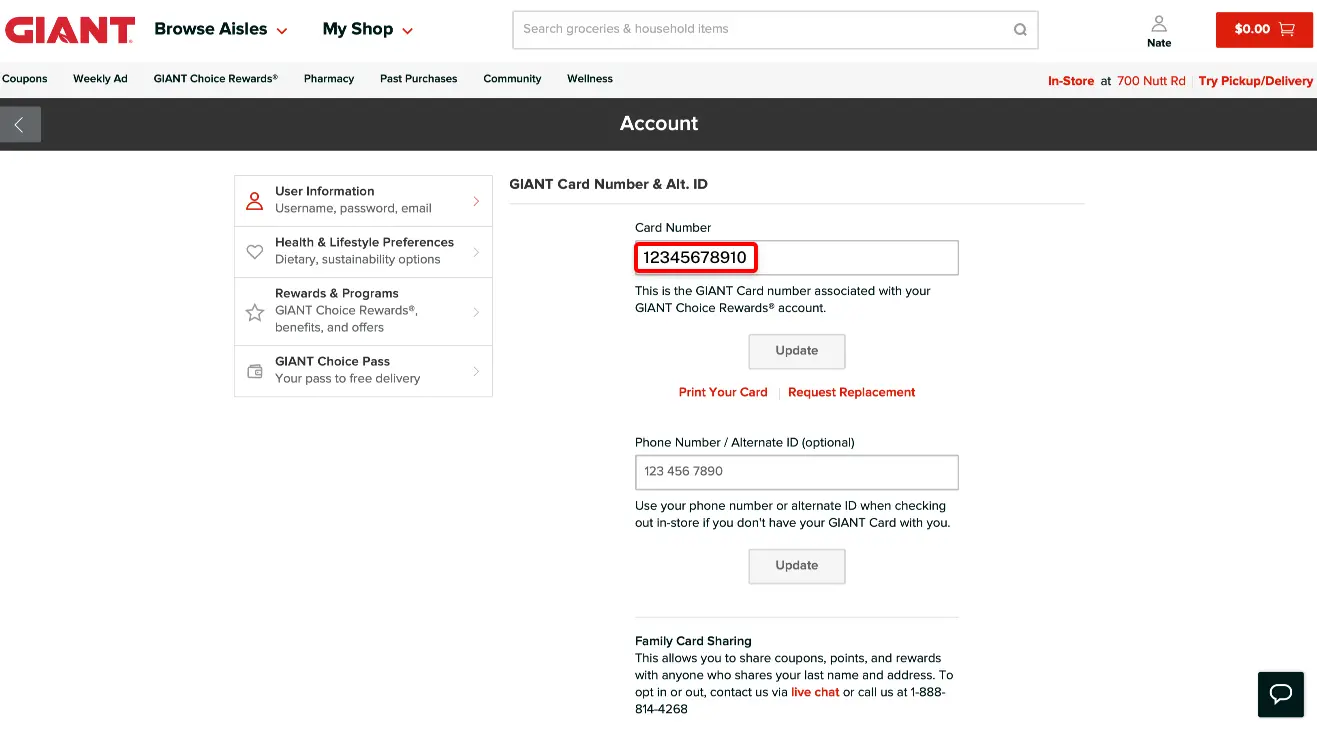Click Try Pickup/Delivery link
Screen dimensions: 1317x740
[x=1256, y=81]
